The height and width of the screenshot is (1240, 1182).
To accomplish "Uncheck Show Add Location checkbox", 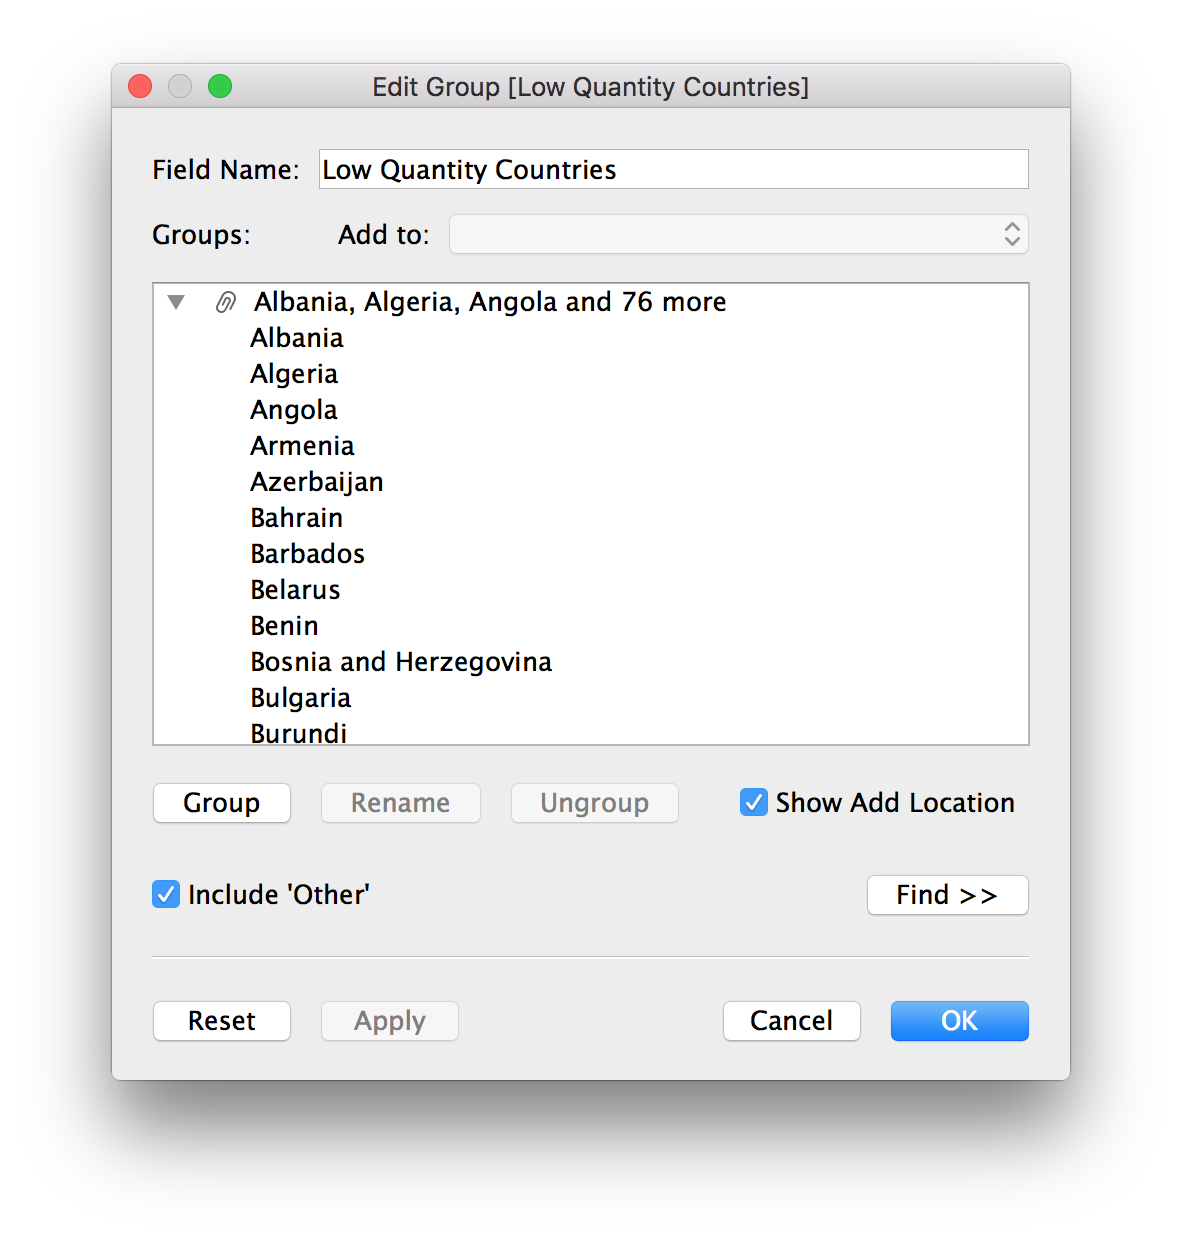I will (x=753, y=802).
